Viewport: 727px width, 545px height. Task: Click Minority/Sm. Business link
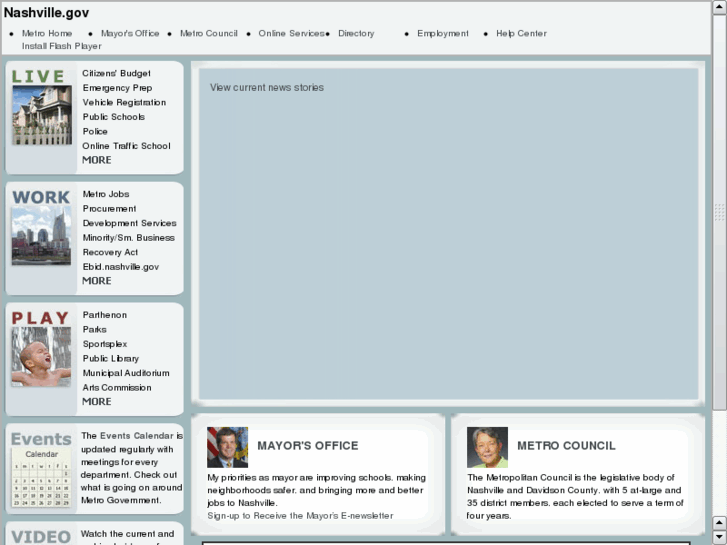pyautogui.click(x=128, y=237)
